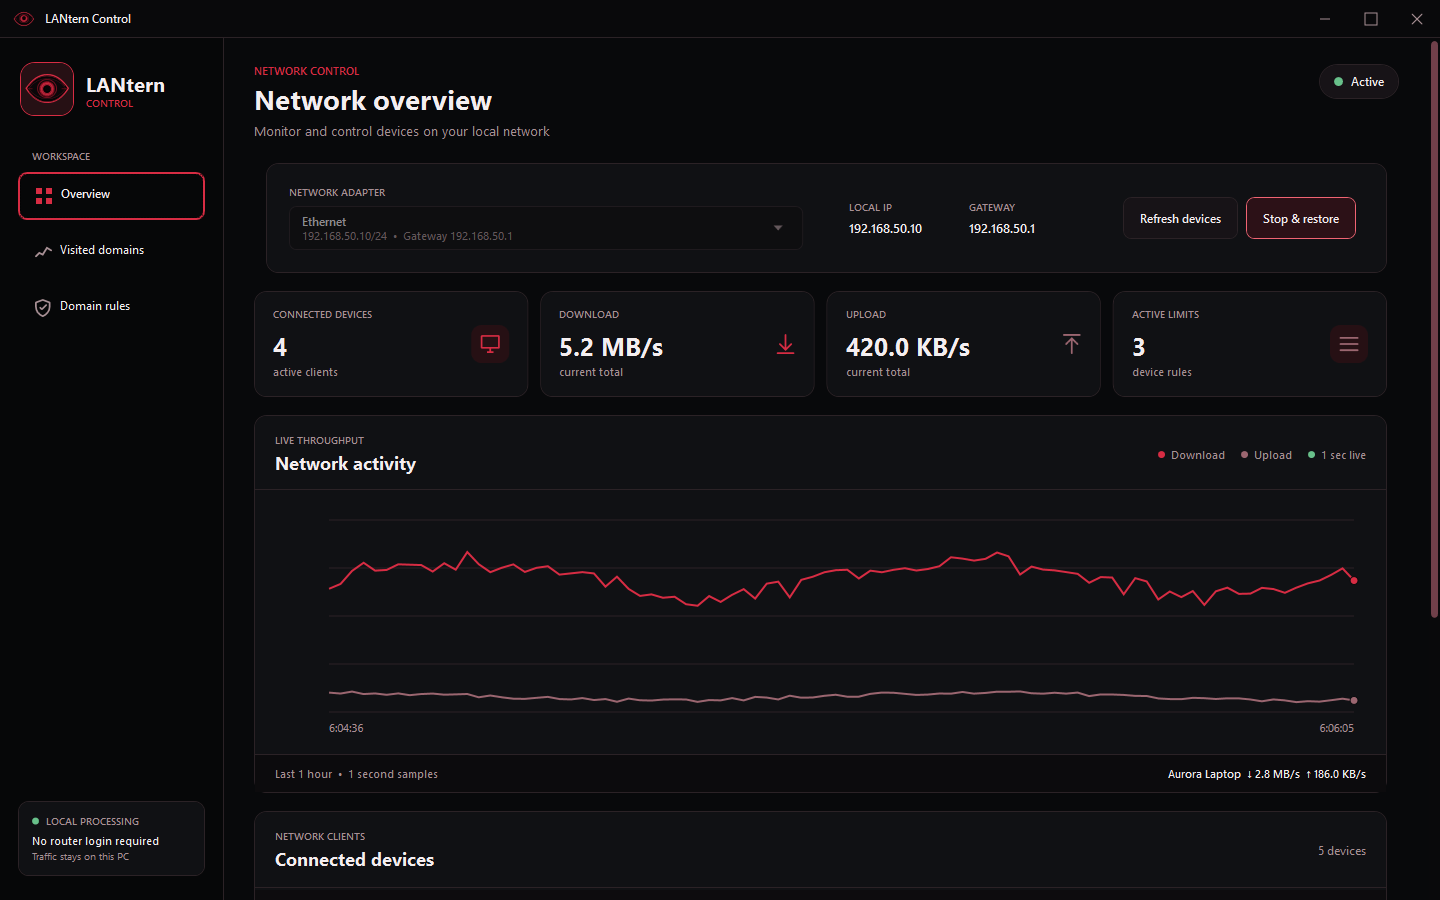Click the connected devices monitor icon
This screenshot has height=900, width=1440.
coord(490,344)
